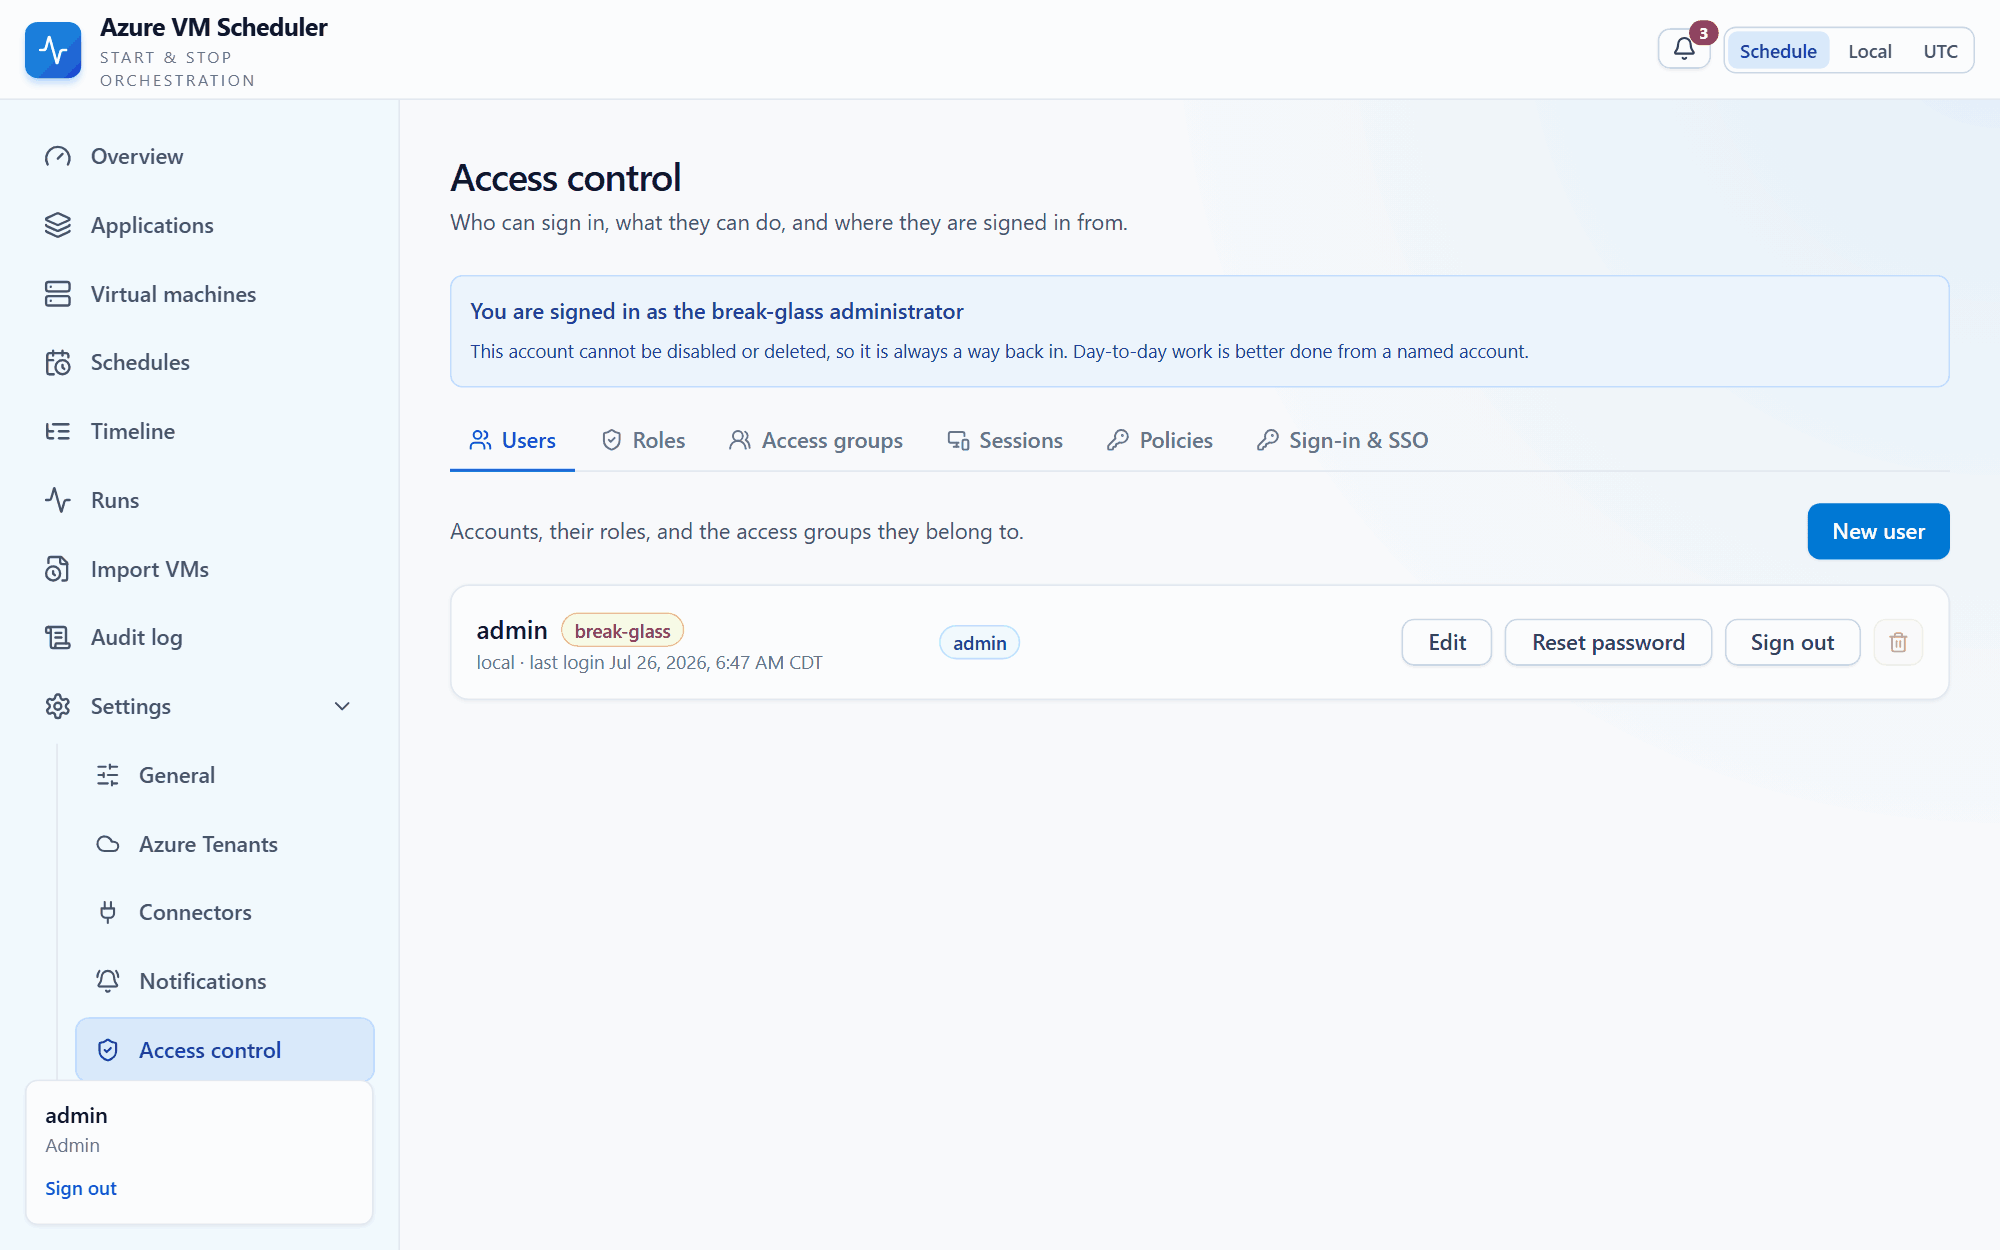Go to Applications page

click(200, 226)
